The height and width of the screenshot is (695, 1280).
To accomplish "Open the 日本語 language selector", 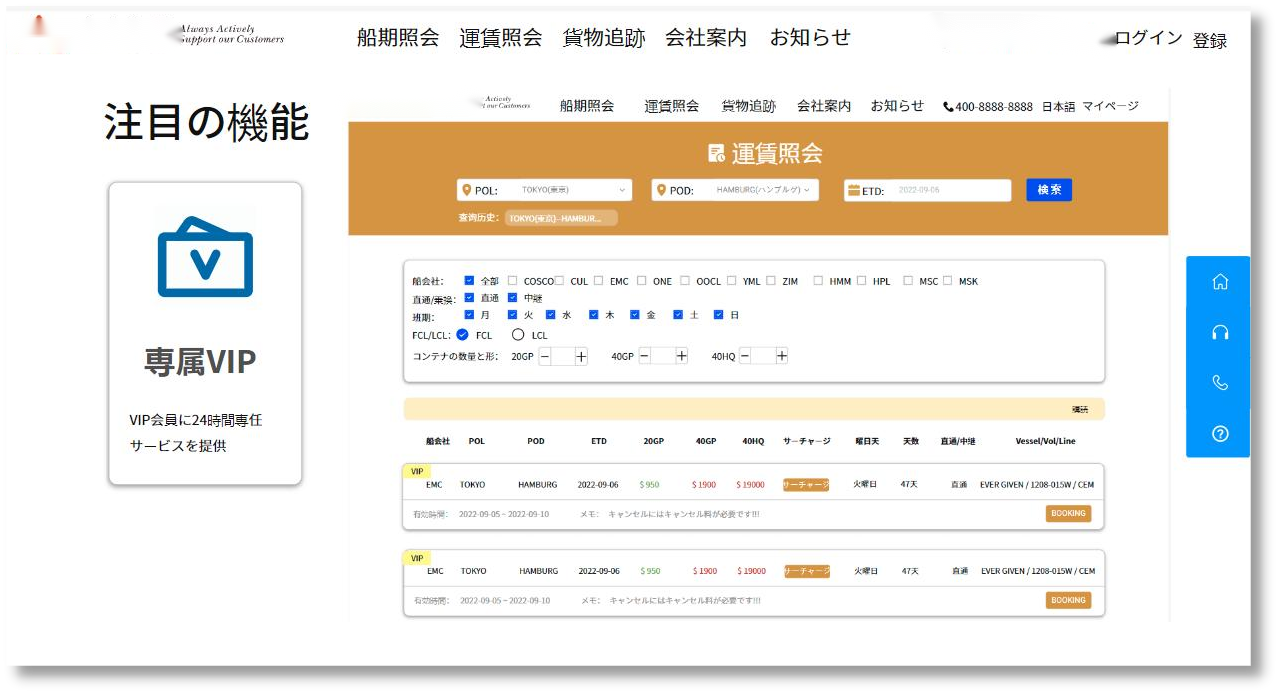I will (x=1058, y=106).
